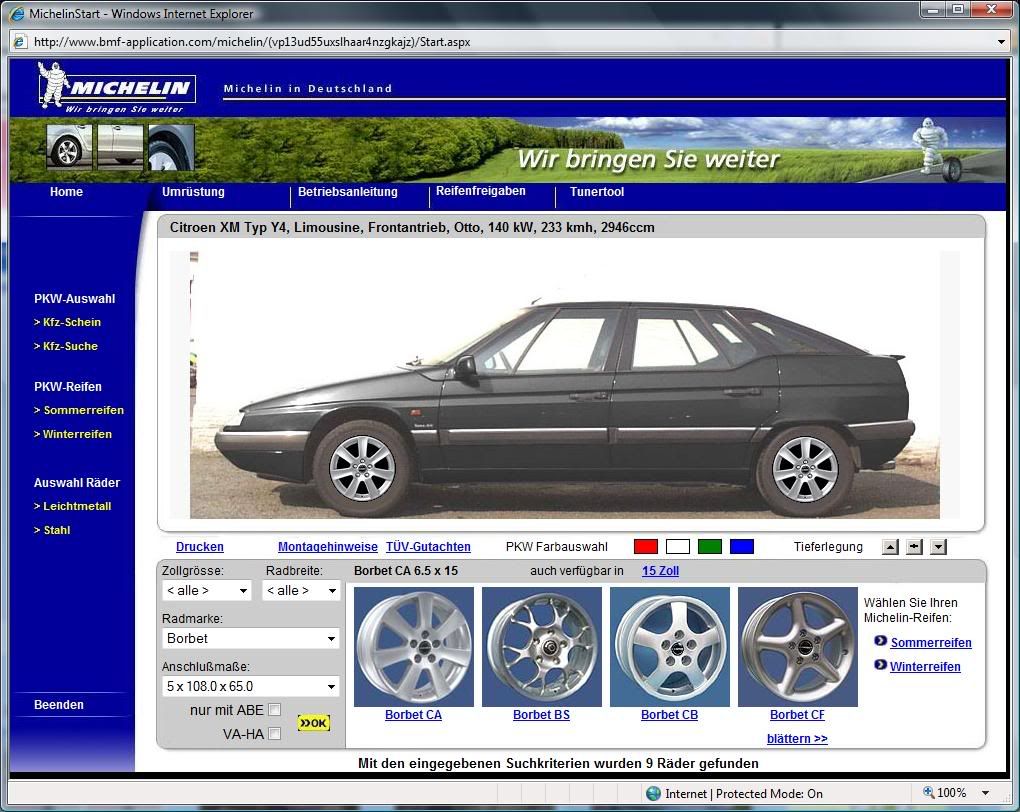Go to the Home menu item
The image size is (1020, 812).
66,192
